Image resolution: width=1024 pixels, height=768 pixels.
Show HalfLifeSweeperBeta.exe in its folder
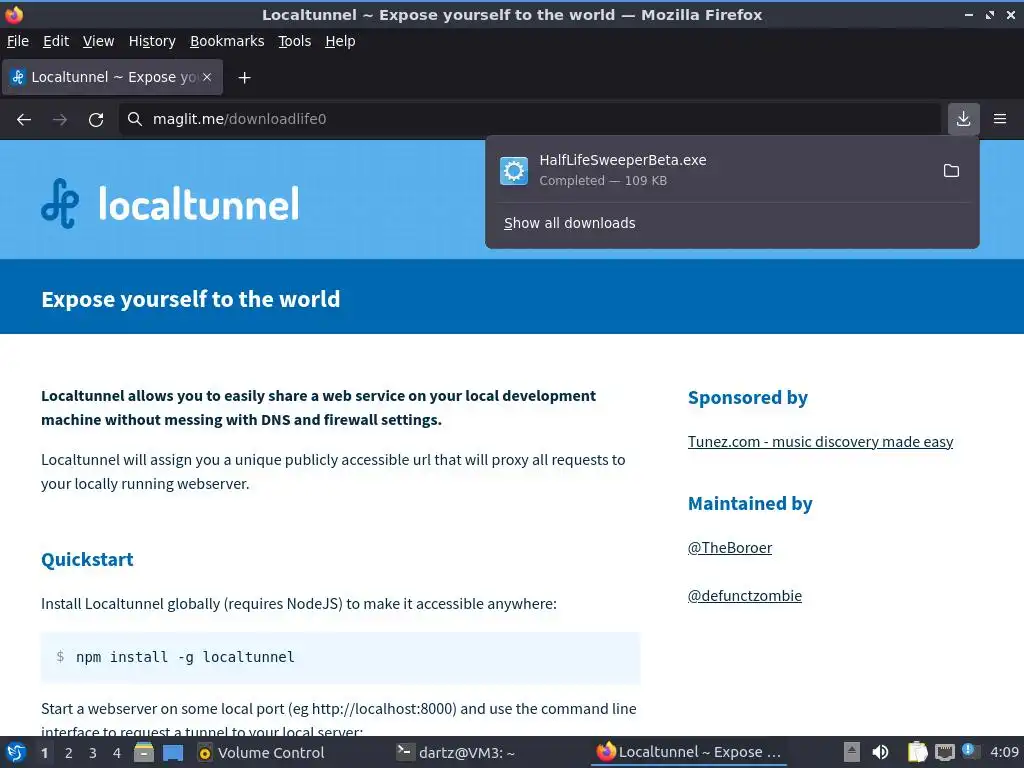click(952, 170)
